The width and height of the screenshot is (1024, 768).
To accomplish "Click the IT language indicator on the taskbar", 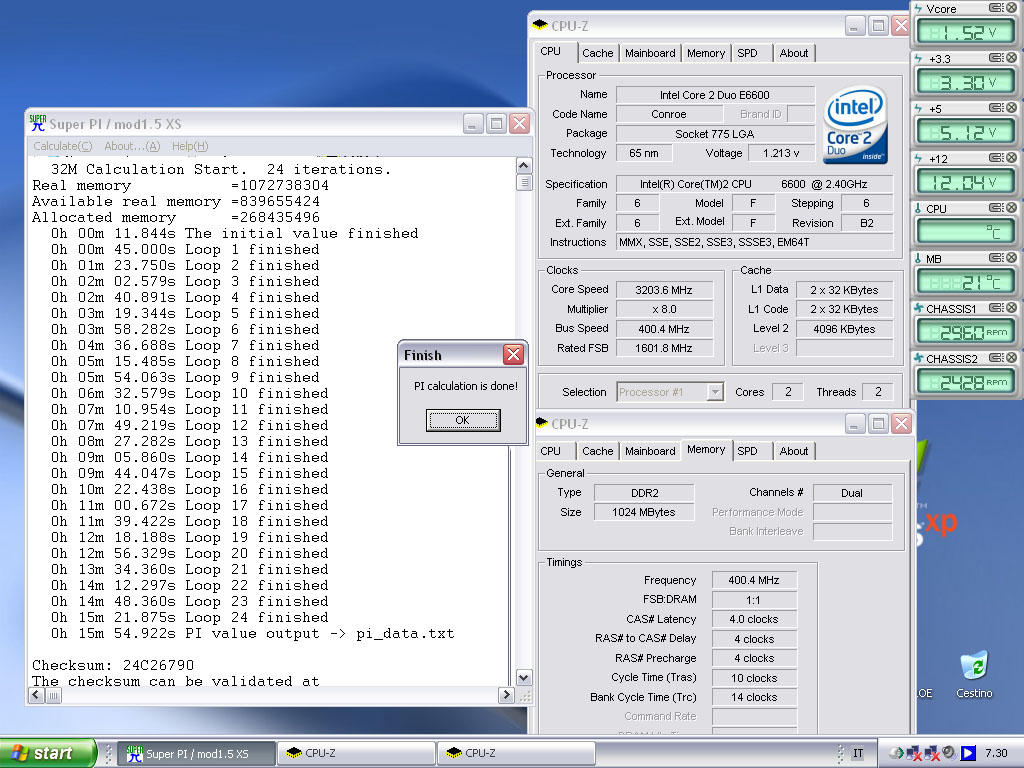I will coord(858,753).
